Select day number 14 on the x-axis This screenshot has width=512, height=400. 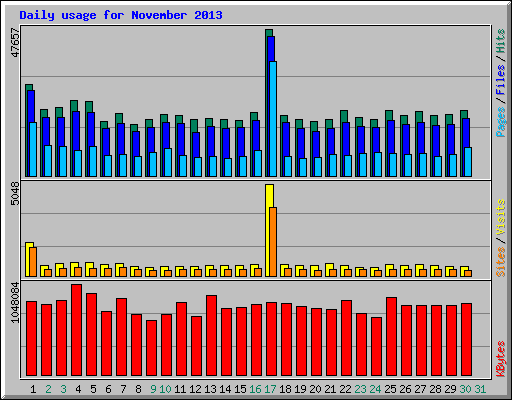pyautogui.click(x=225, y=389)
